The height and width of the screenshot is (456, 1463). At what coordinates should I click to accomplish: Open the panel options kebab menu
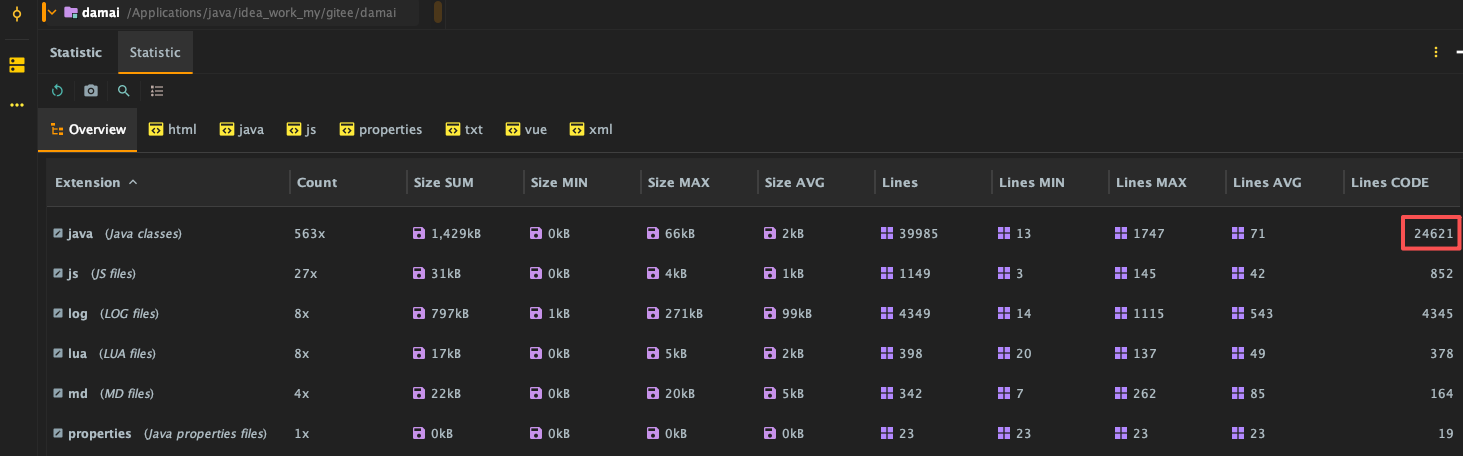pos(1436,53)
